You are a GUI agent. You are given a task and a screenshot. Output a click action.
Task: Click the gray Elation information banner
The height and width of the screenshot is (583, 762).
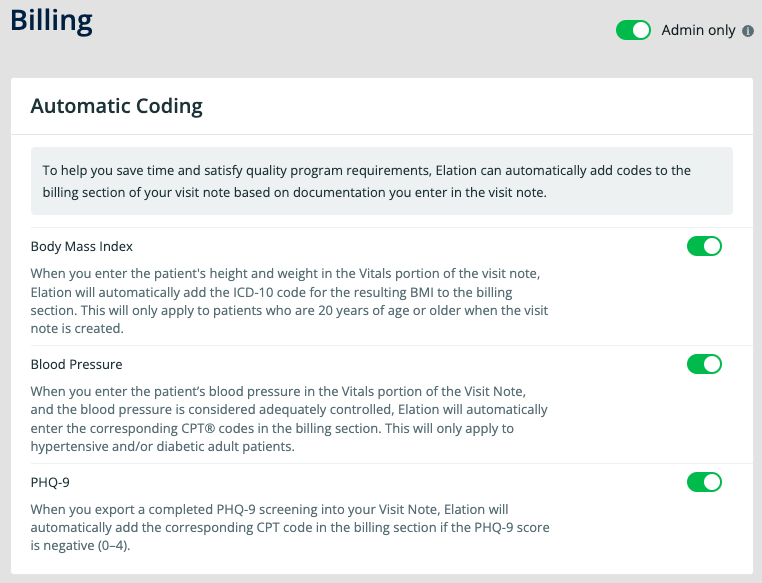tap(382, 181)
